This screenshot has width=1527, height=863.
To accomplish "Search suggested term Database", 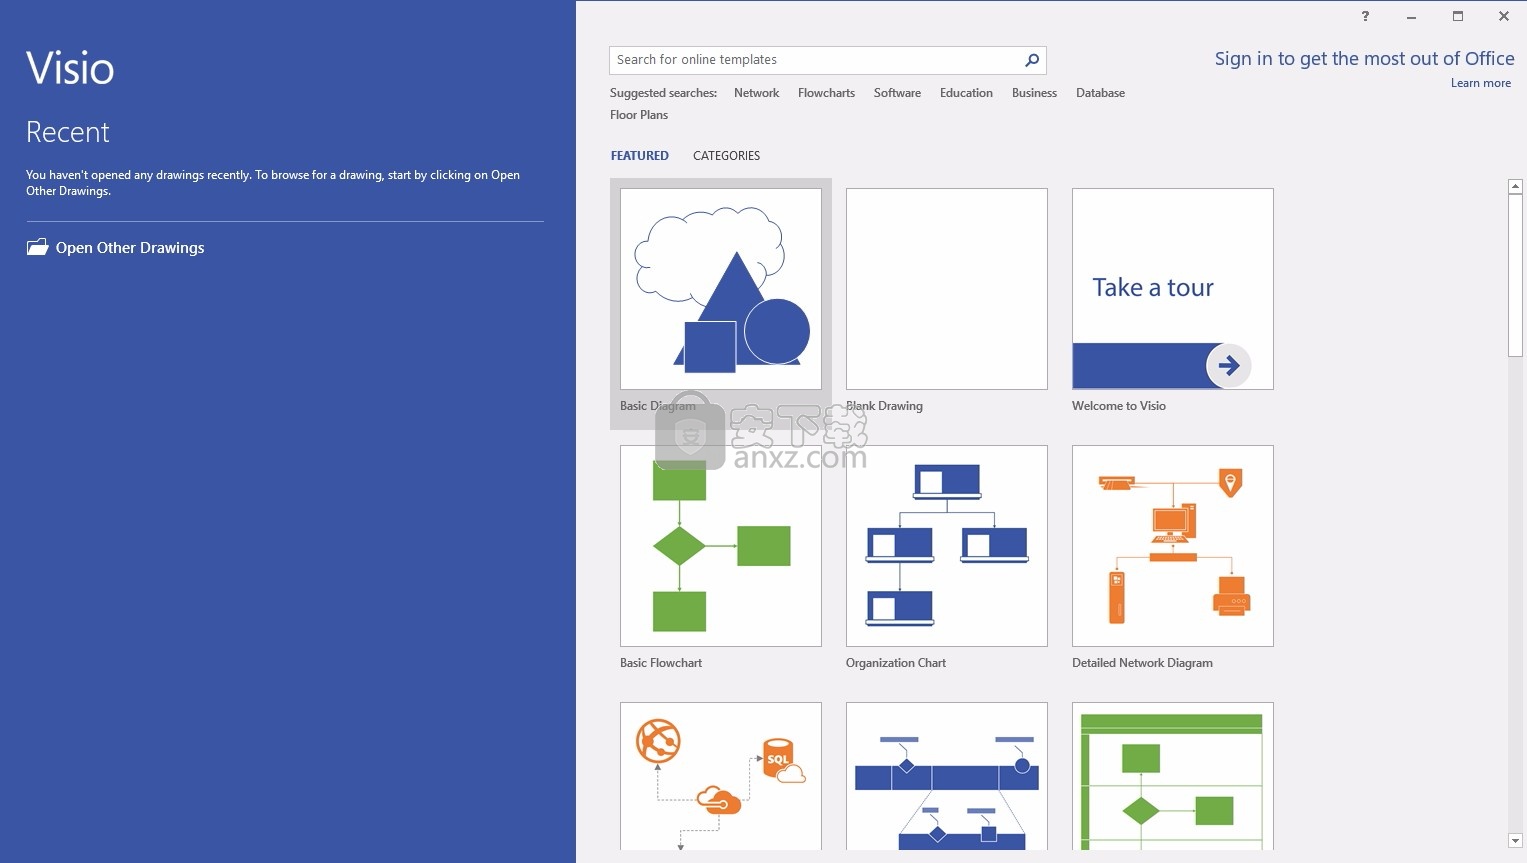I will (1100, 93).
